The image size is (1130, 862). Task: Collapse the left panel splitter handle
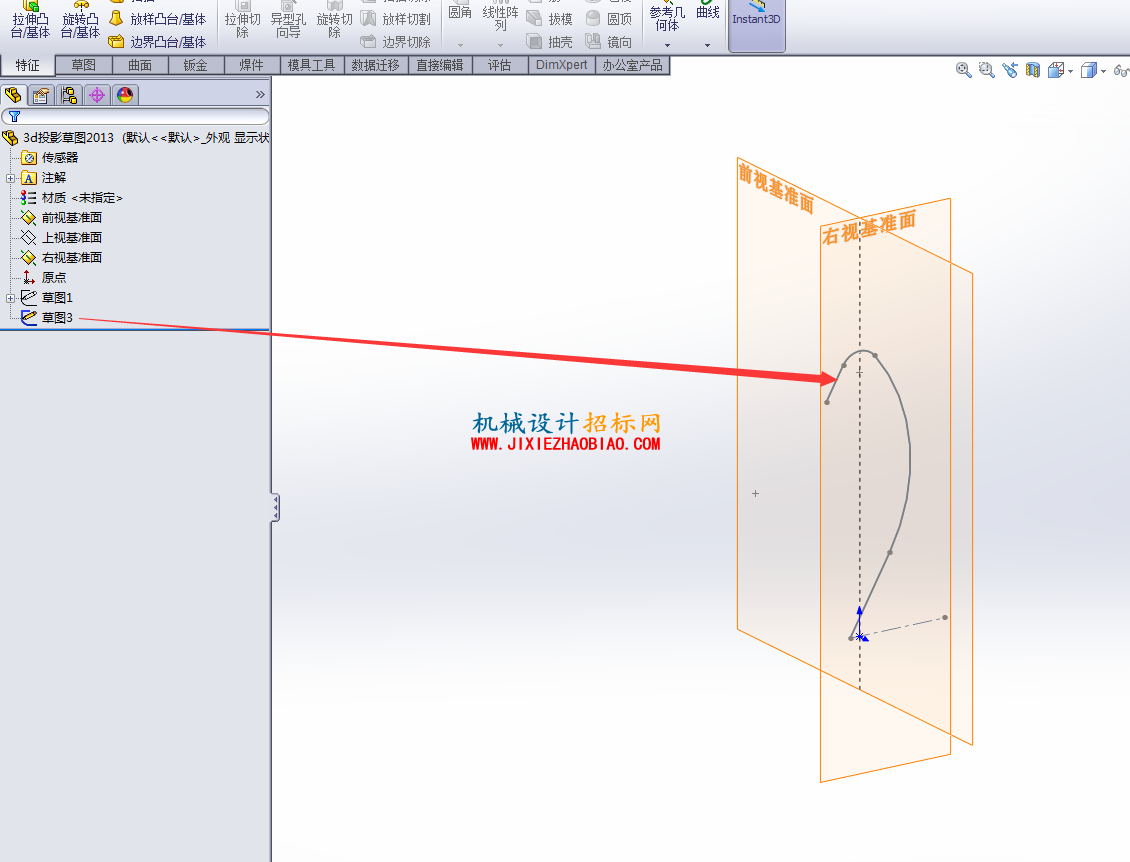(275, 507)
